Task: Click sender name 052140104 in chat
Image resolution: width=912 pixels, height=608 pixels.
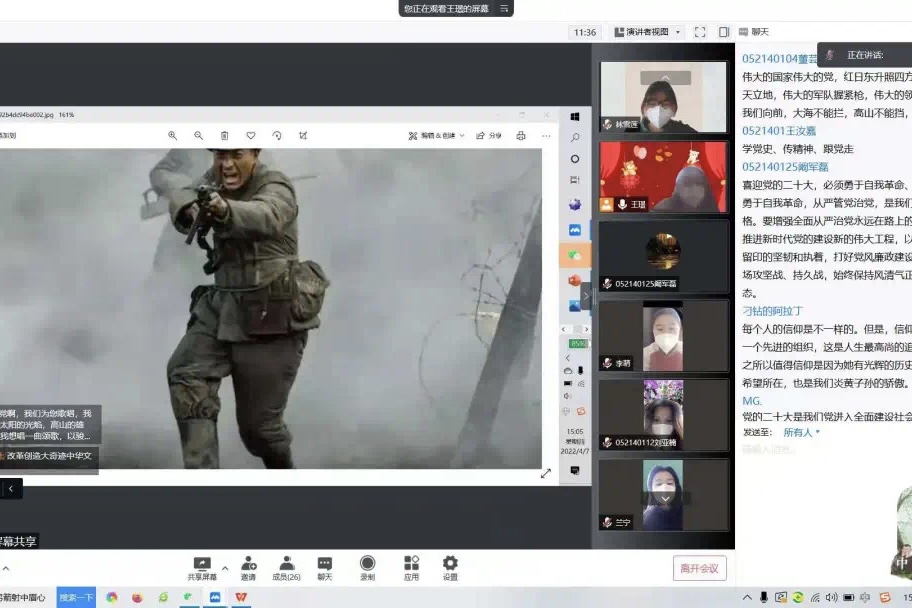Action: coord(779,59)
